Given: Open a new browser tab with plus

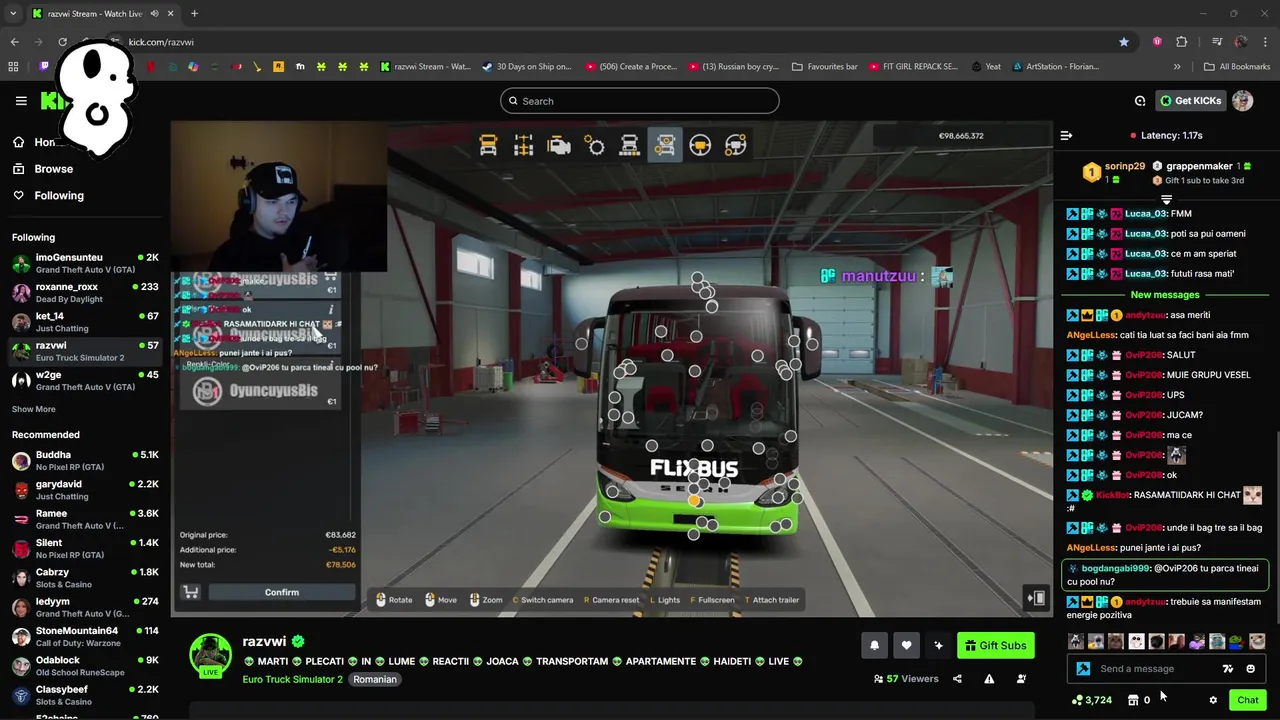Looking at the screenshot, I should point(194,14).
